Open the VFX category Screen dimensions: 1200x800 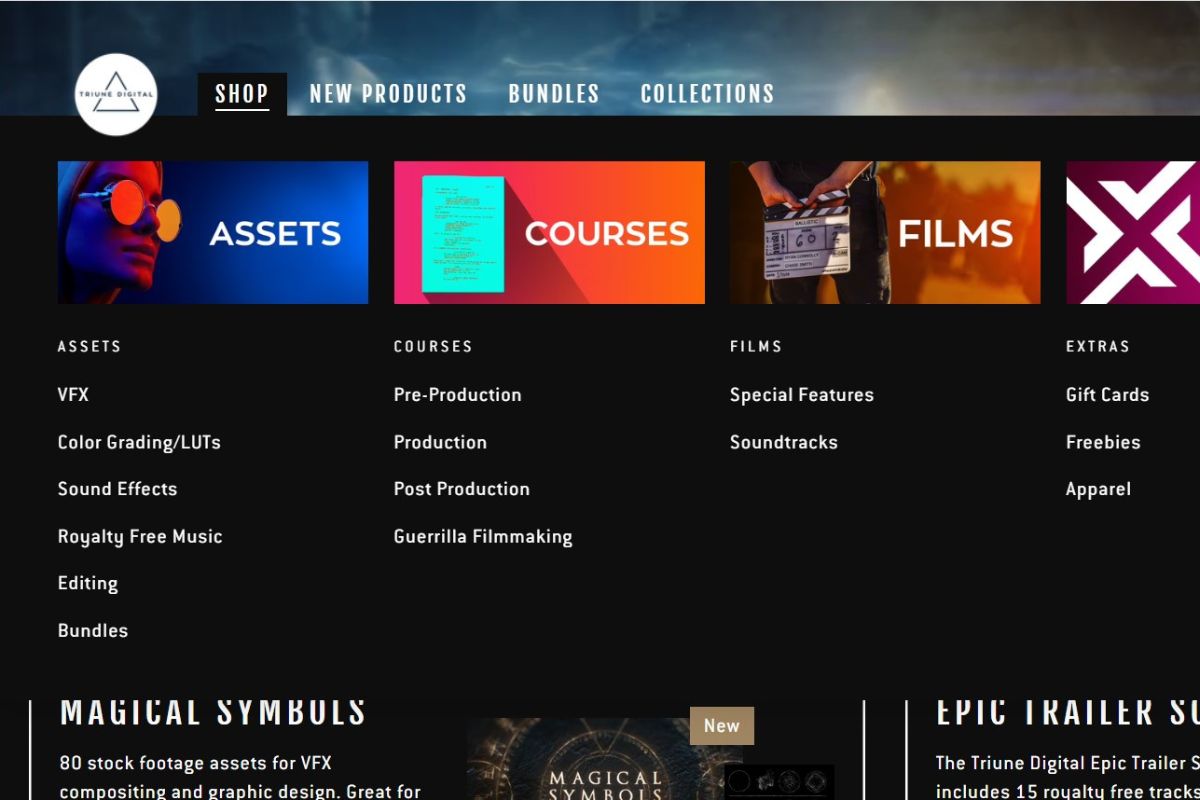(x=73, y=395)
